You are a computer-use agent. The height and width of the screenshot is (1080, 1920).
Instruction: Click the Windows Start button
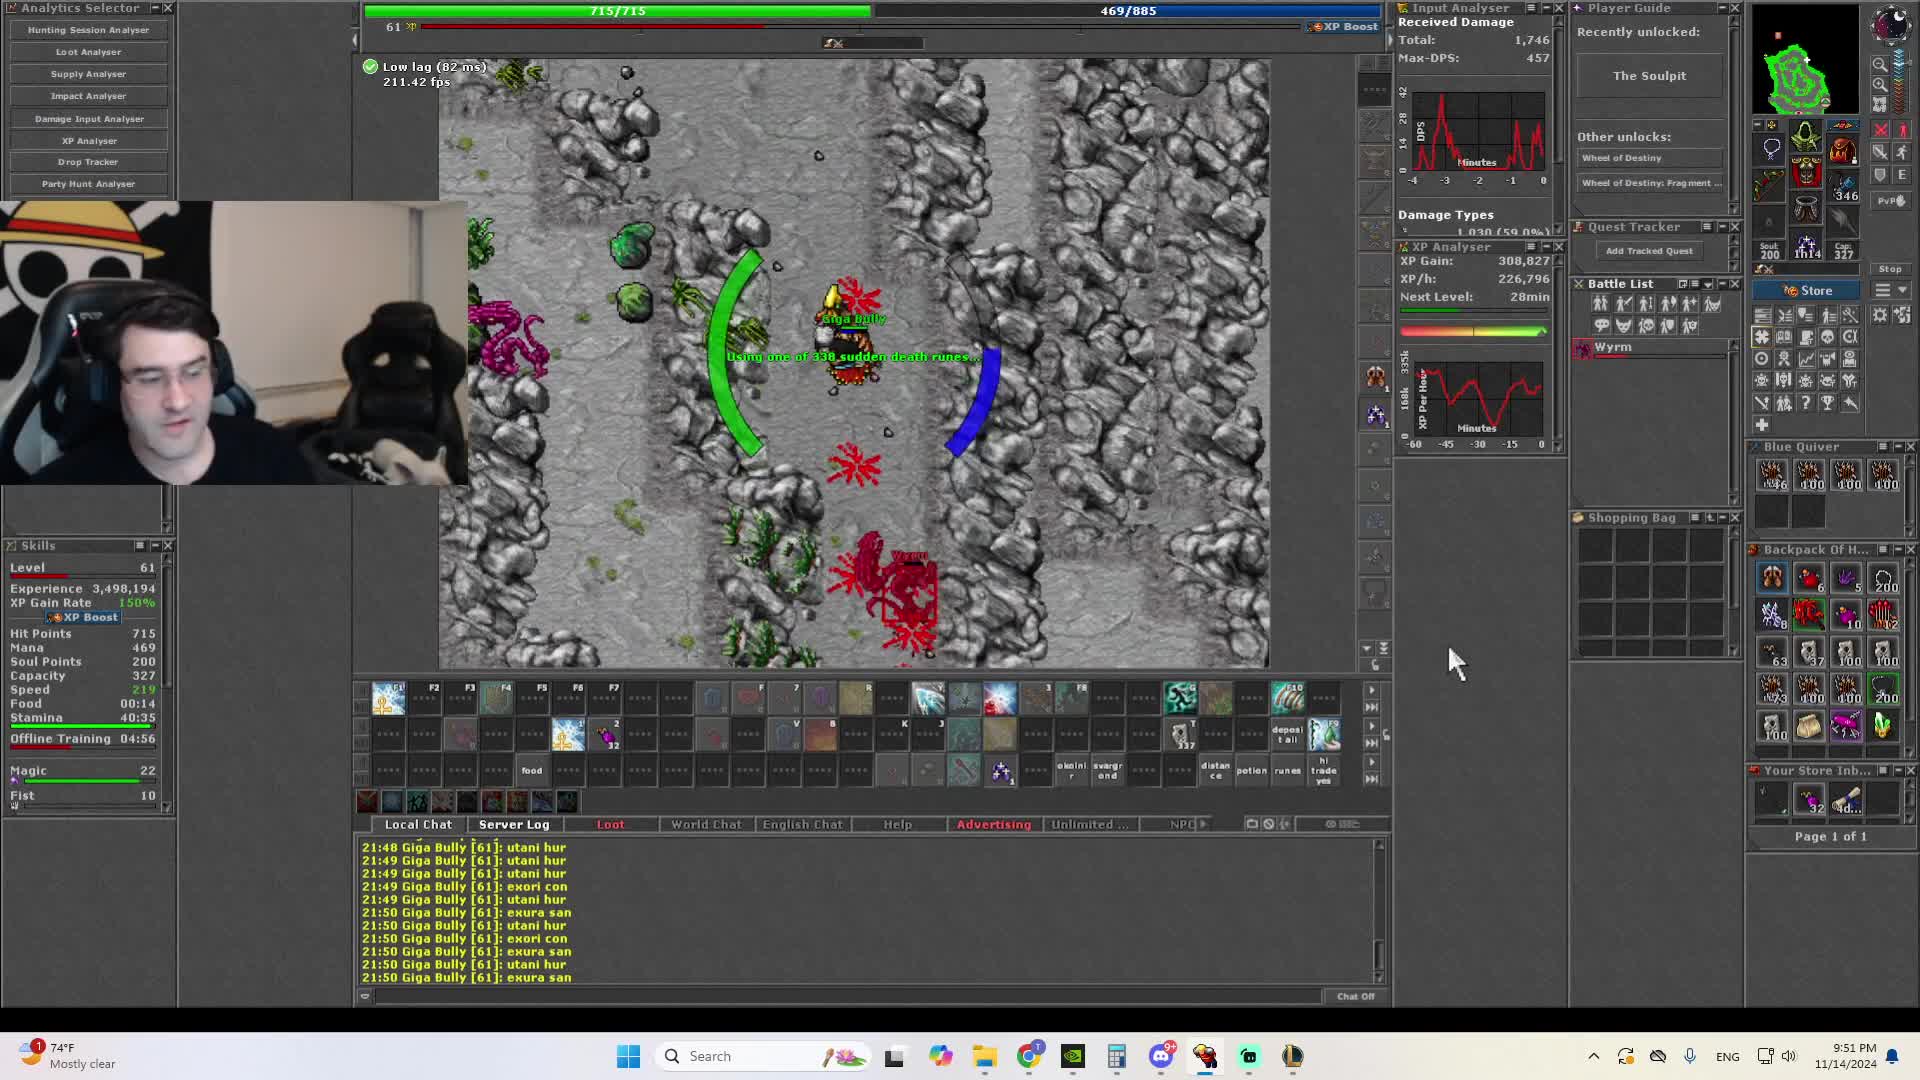(628, 1056)
